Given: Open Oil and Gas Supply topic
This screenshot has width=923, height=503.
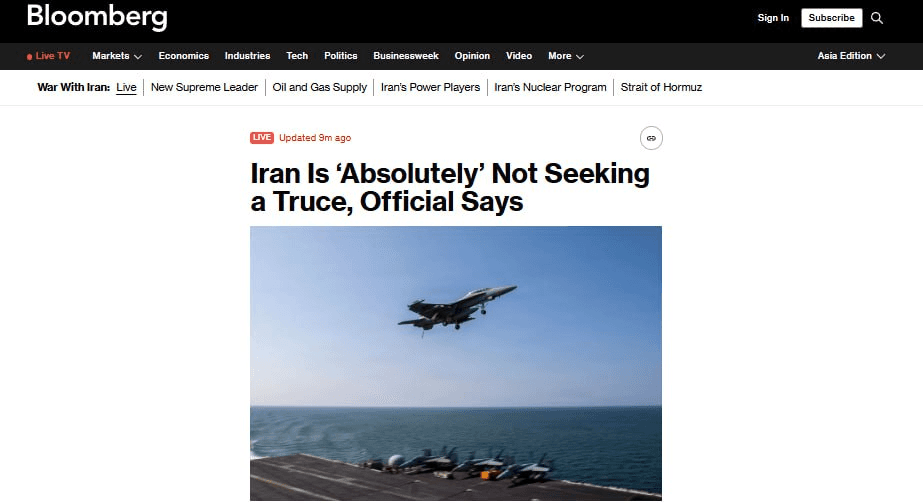Looking at the screenshot, I should (320, 87).
